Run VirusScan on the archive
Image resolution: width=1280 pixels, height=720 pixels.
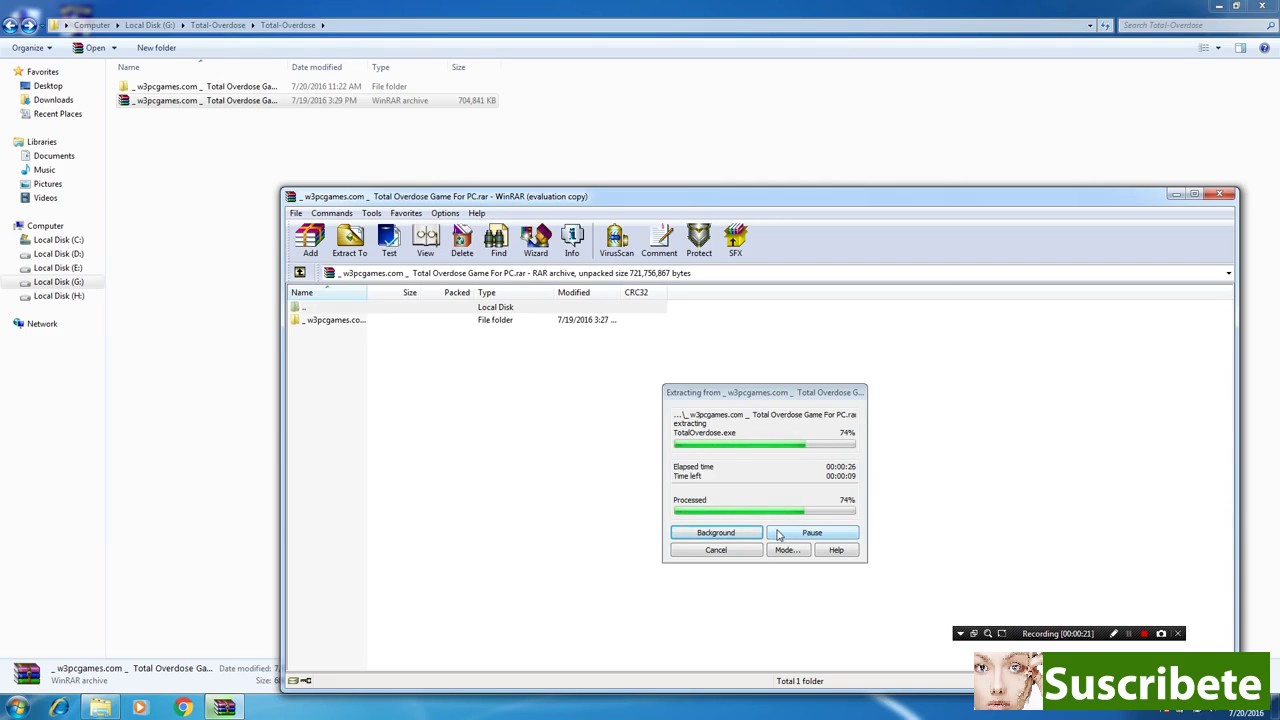[616, 238]
